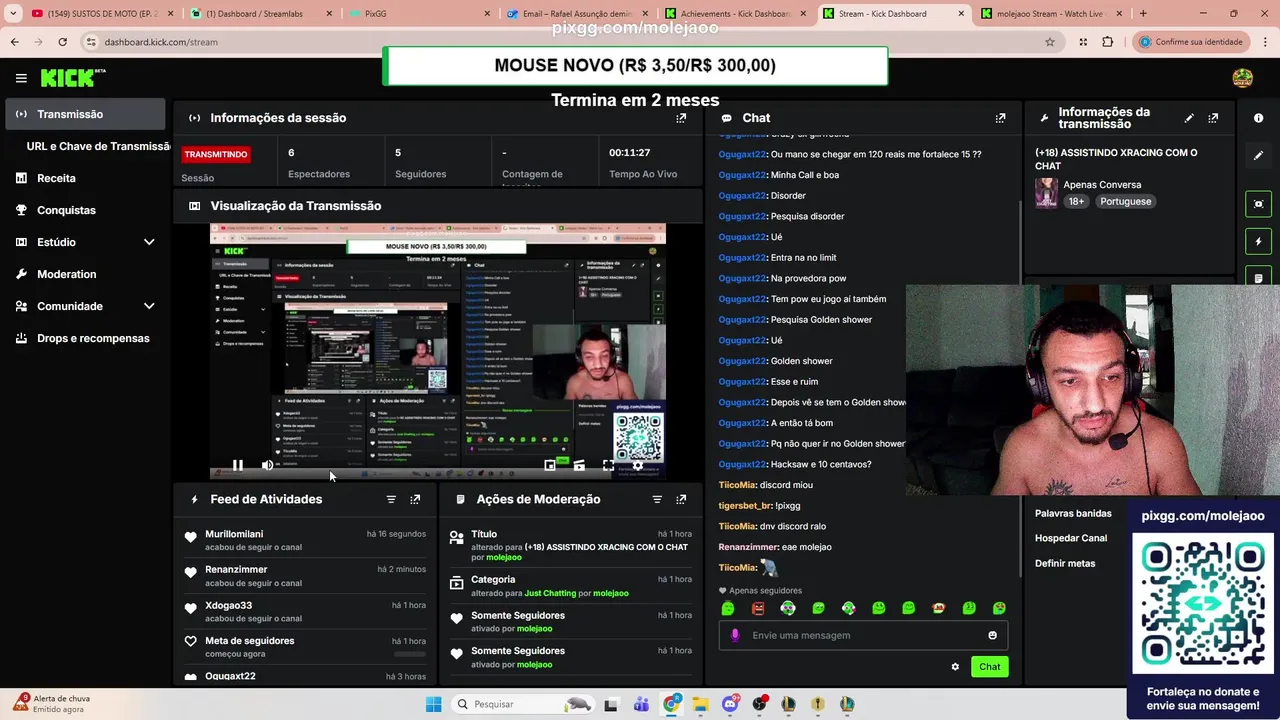Image resolution: width=1280 pixels, height=720 pixels.
Task: Click the camera-frame icon in right rail
Action: click(x=1258, y=204)
